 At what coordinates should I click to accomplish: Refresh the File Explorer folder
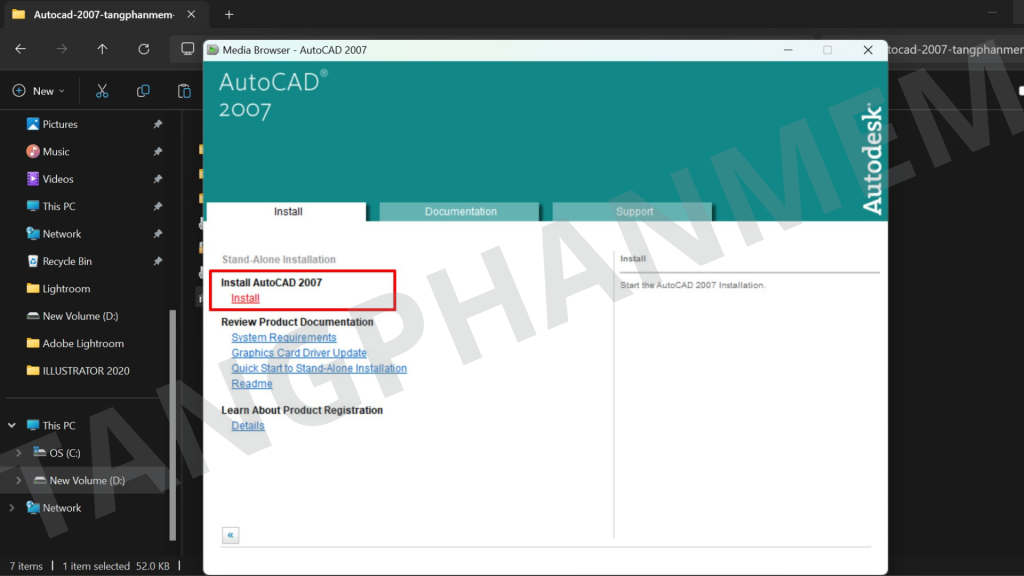point(144,49)
